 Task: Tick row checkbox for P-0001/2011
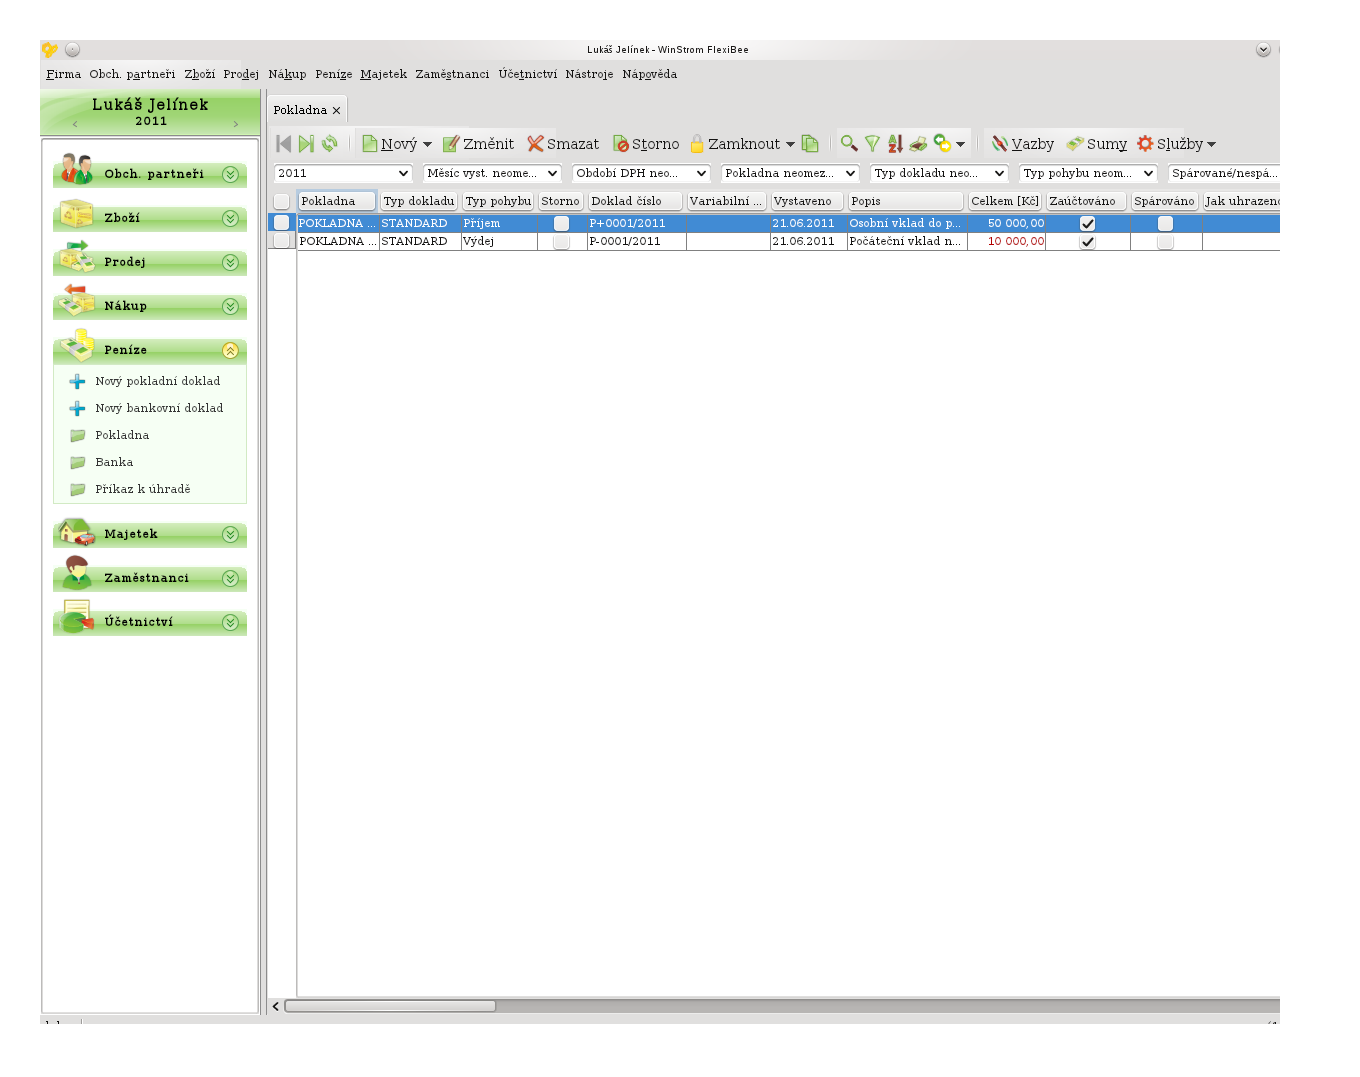tap(282, 241)
